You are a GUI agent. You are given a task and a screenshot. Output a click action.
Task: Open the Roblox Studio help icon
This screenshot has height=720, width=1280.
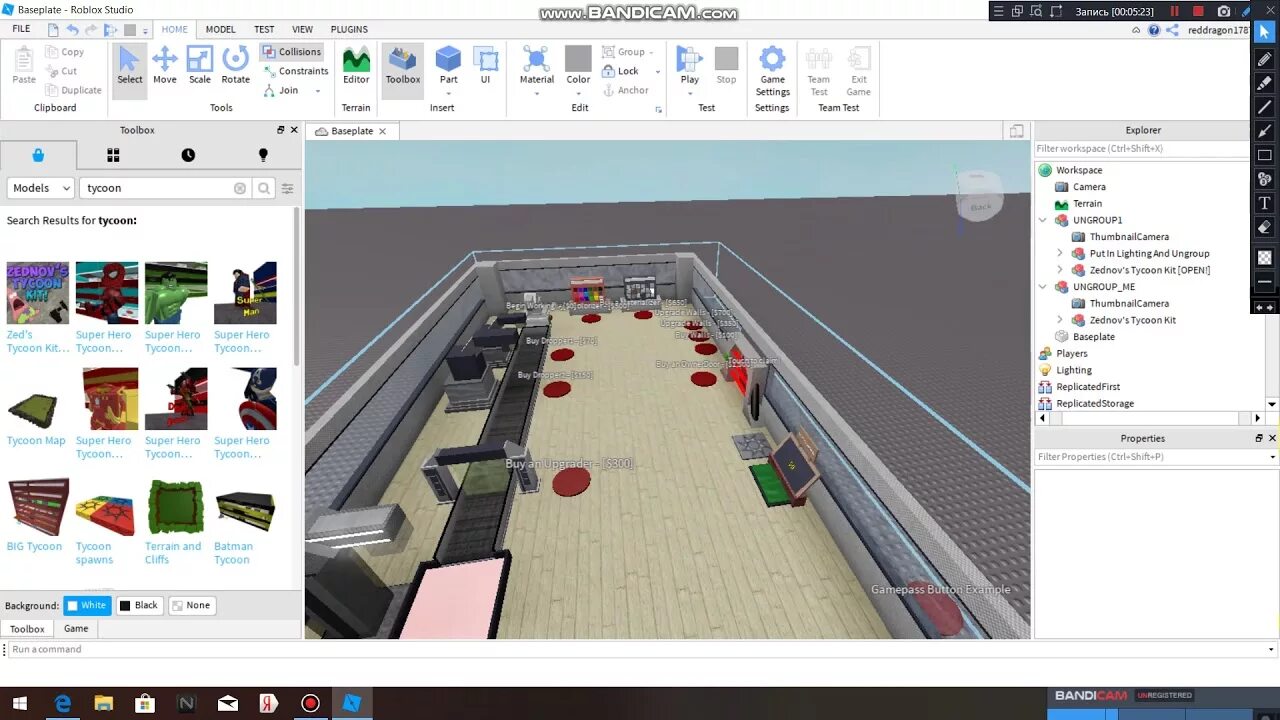click(1154, 30)
